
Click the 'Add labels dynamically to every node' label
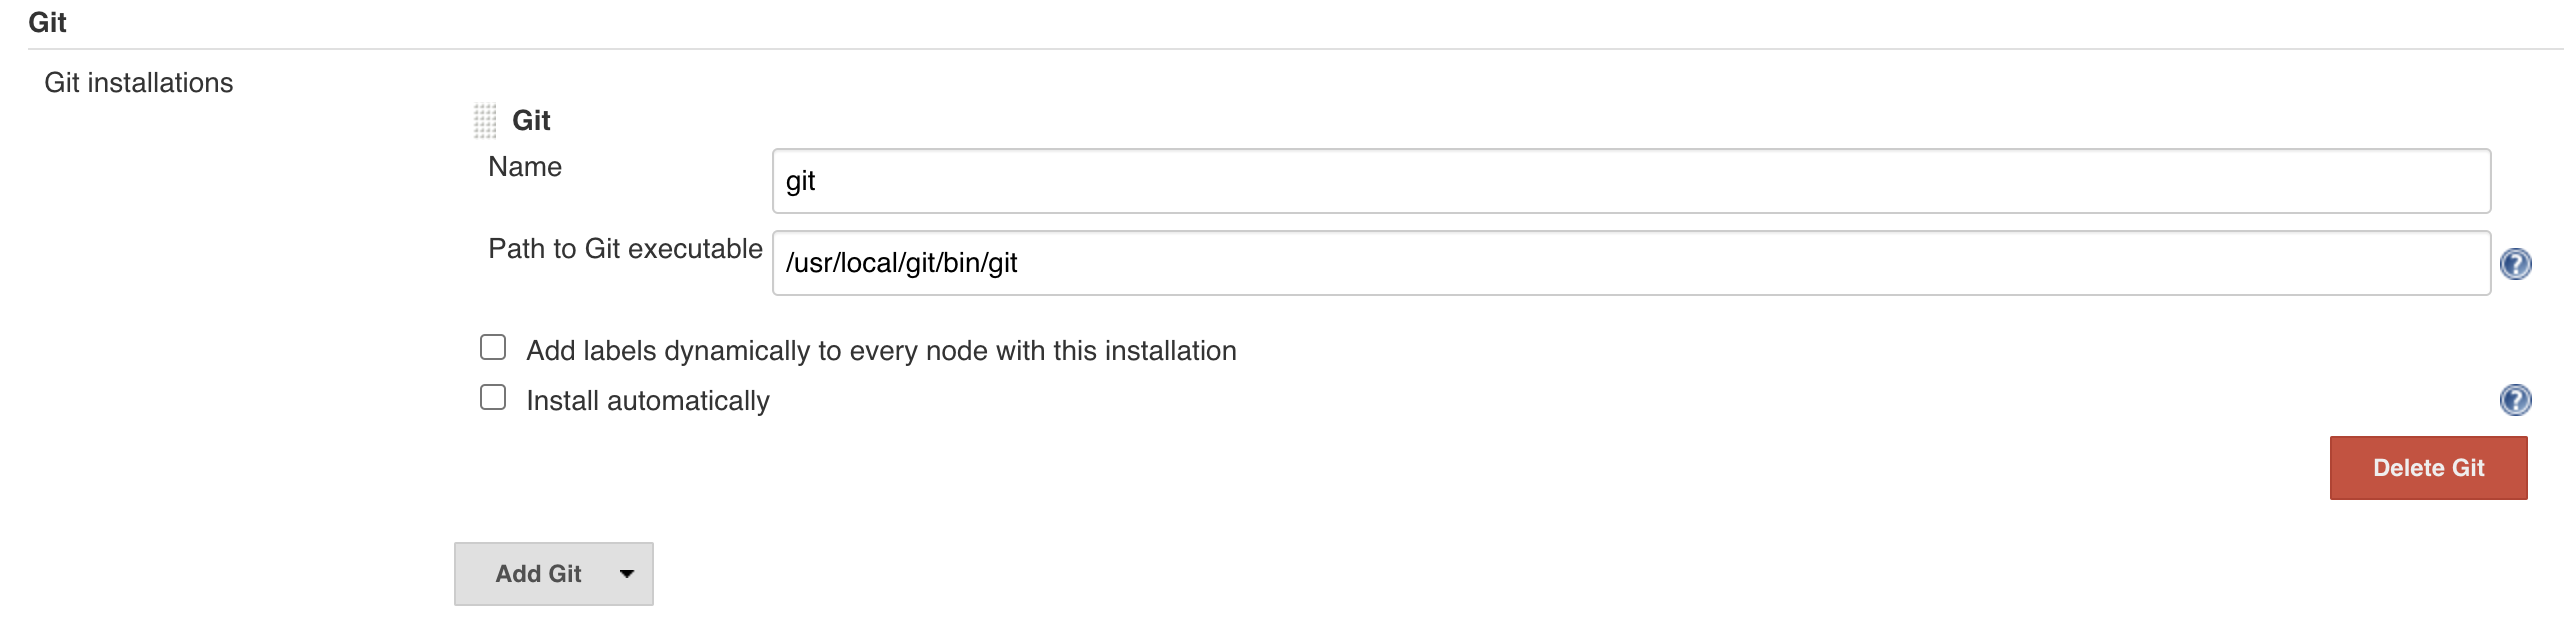880,351
